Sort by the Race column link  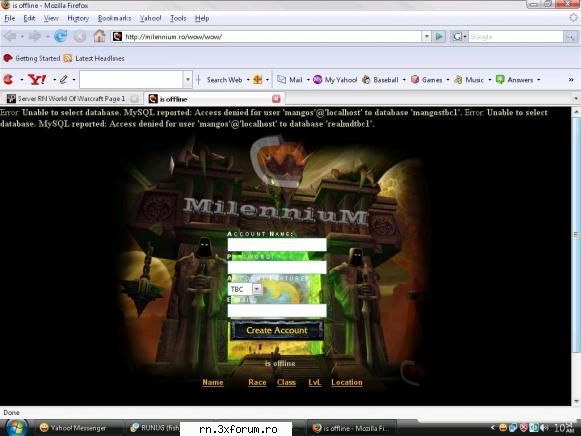257,382
